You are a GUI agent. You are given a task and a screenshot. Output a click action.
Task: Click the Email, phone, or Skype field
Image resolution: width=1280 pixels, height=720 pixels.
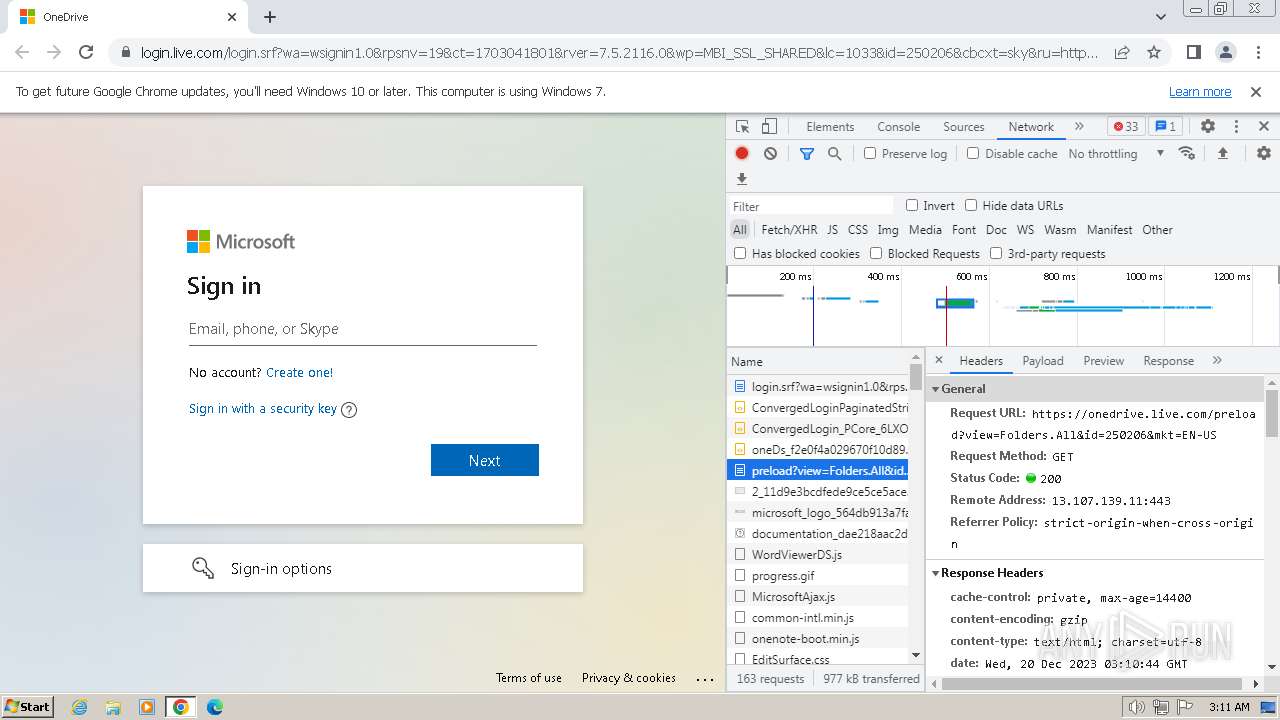pos(363,329)
